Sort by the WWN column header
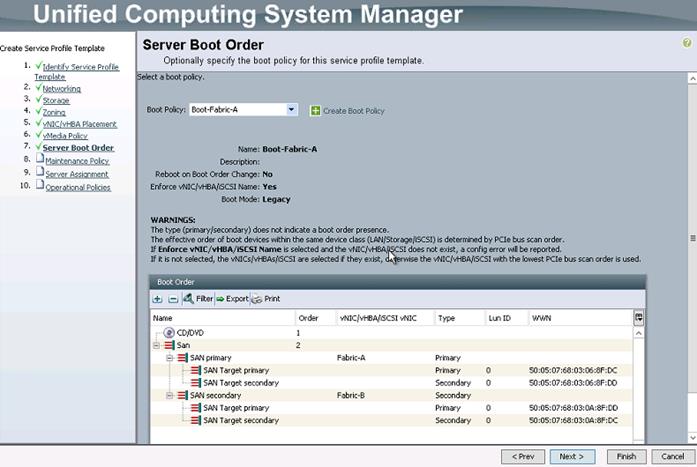The image size is (697, 467). tap(581, 318)
